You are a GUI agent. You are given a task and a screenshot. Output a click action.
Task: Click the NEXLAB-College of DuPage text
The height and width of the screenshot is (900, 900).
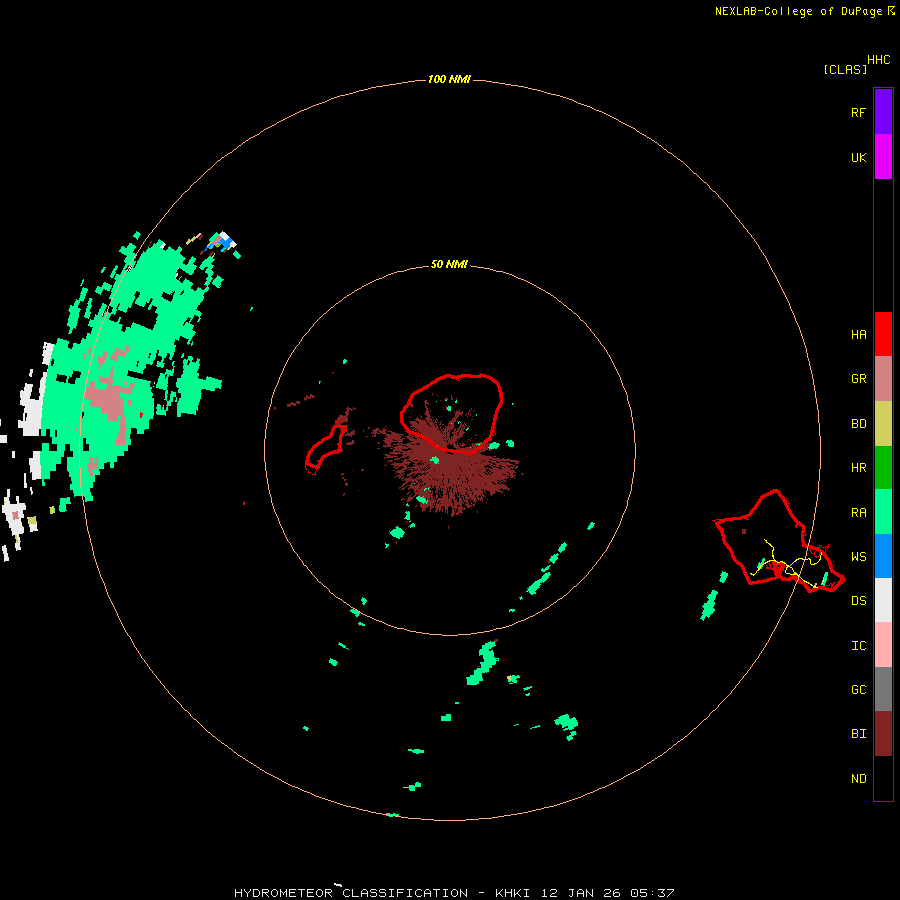(798, 11)
